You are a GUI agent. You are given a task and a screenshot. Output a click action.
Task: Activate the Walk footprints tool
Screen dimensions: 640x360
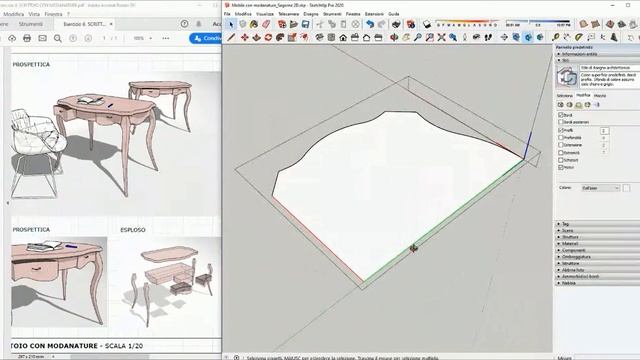pyautogui.click(x=488, y=38)
